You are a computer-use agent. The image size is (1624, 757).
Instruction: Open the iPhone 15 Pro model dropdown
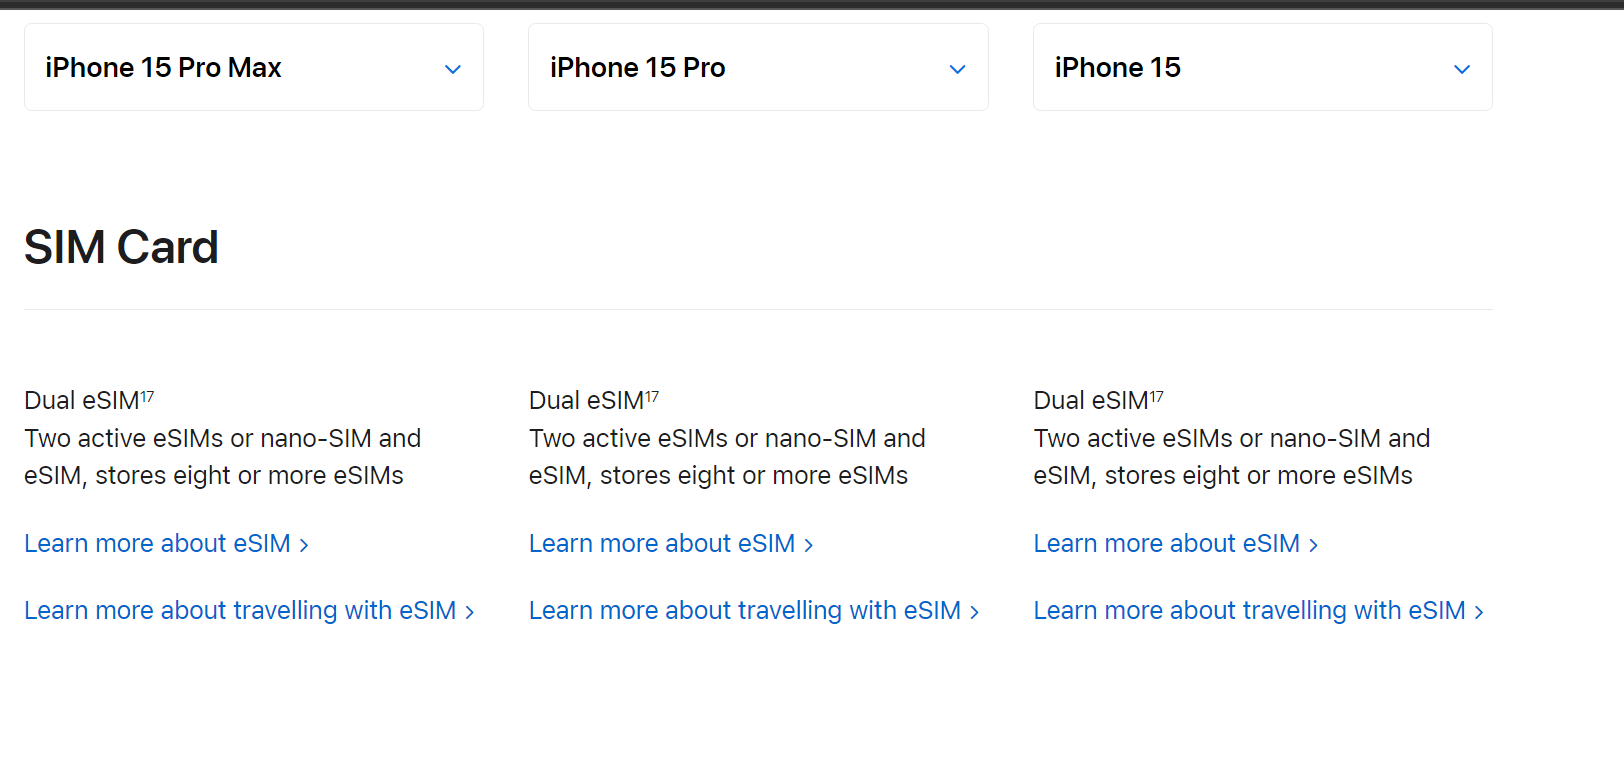[758, 67]
